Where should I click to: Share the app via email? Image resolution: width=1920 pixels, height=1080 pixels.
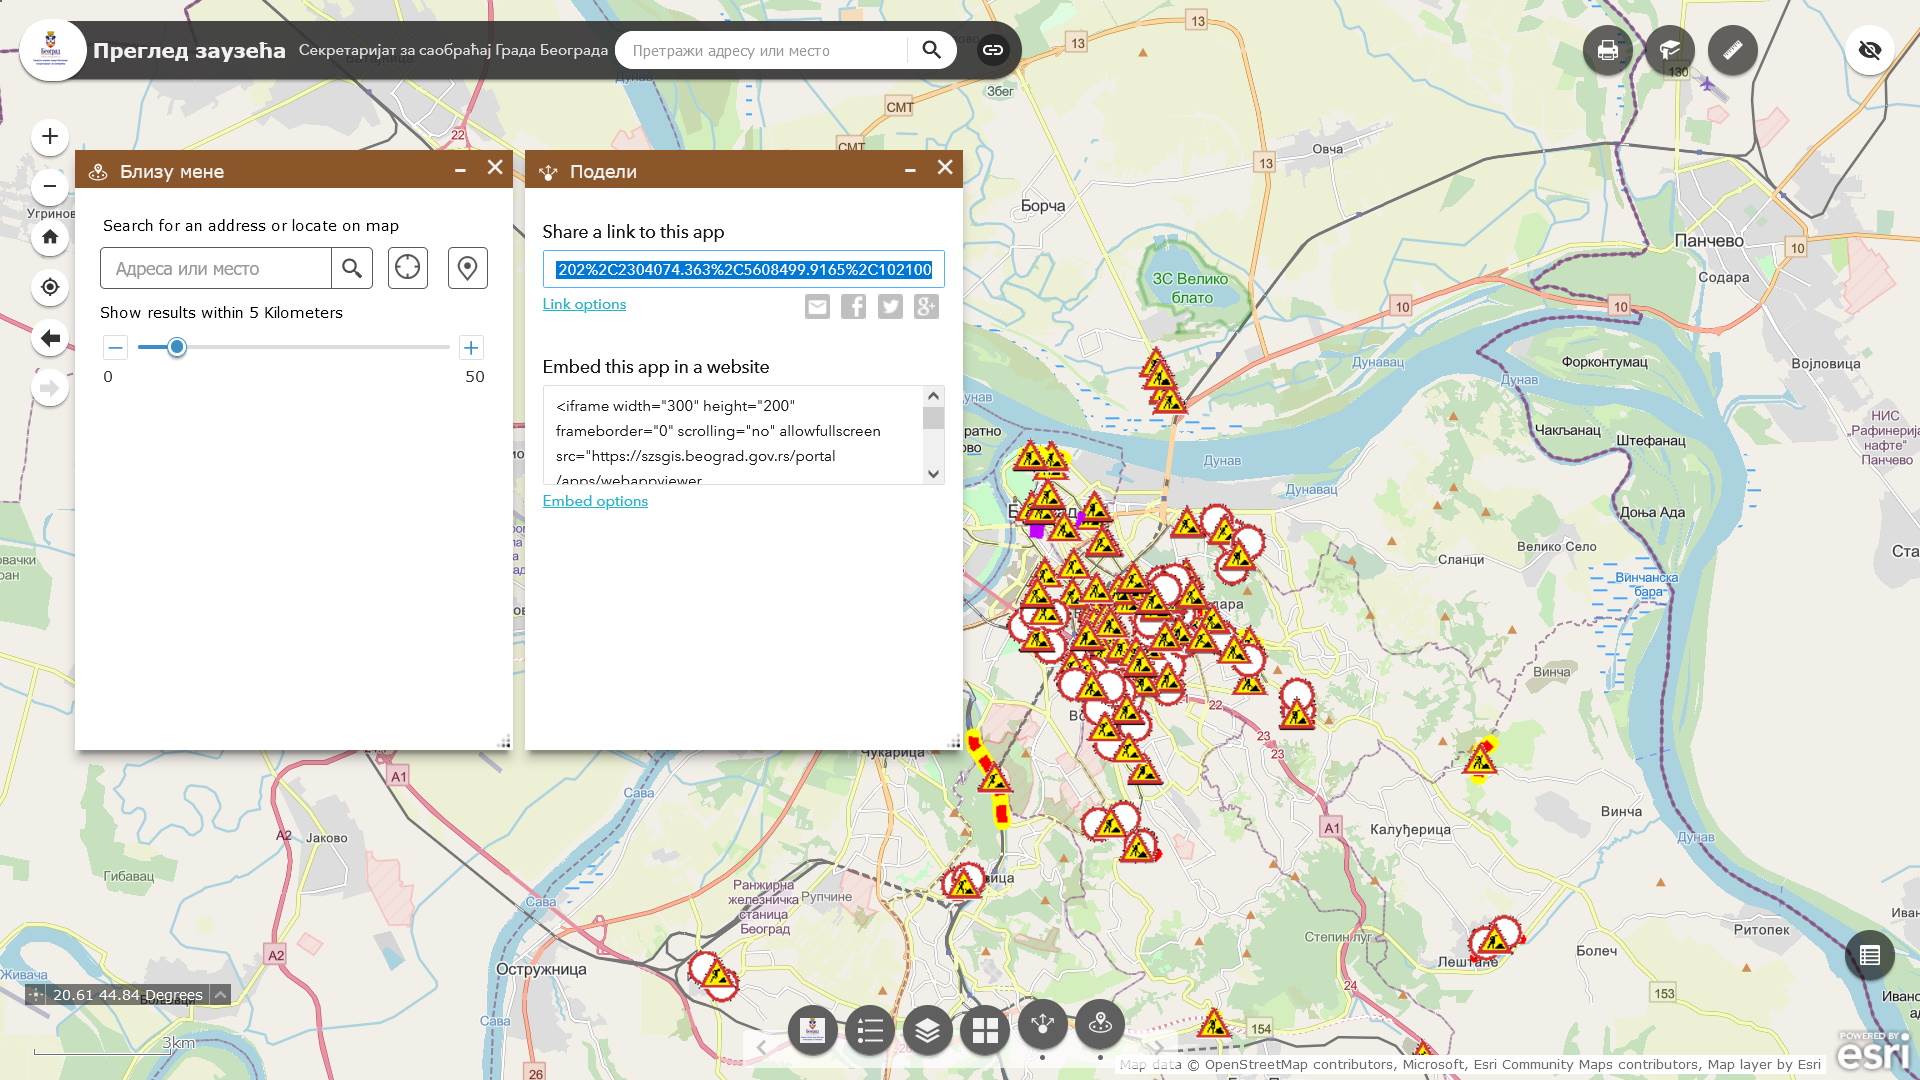click(x=817, y=307)
